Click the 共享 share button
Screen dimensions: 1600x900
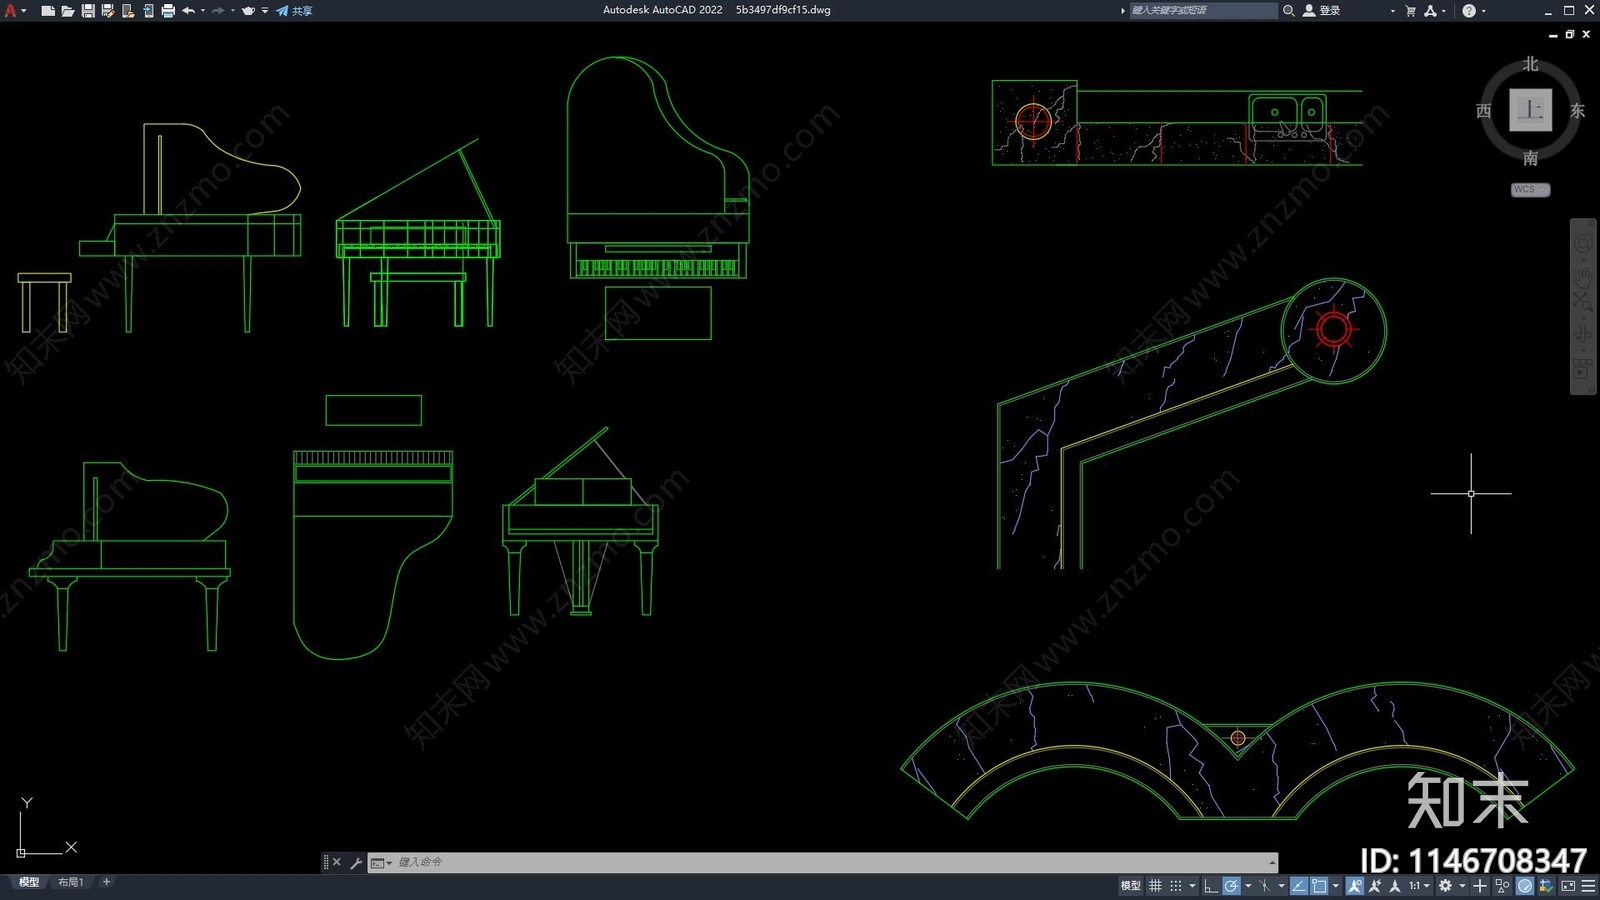point(295,11)
